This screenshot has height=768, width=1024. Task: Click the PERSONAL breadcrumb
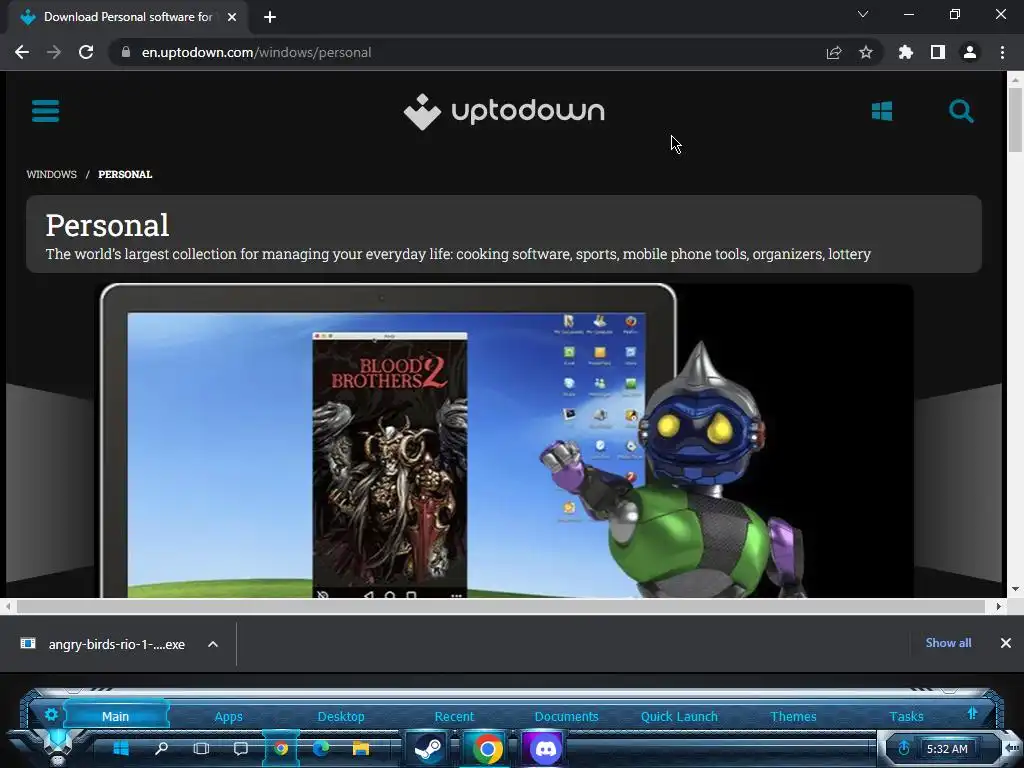click(125, 174)
